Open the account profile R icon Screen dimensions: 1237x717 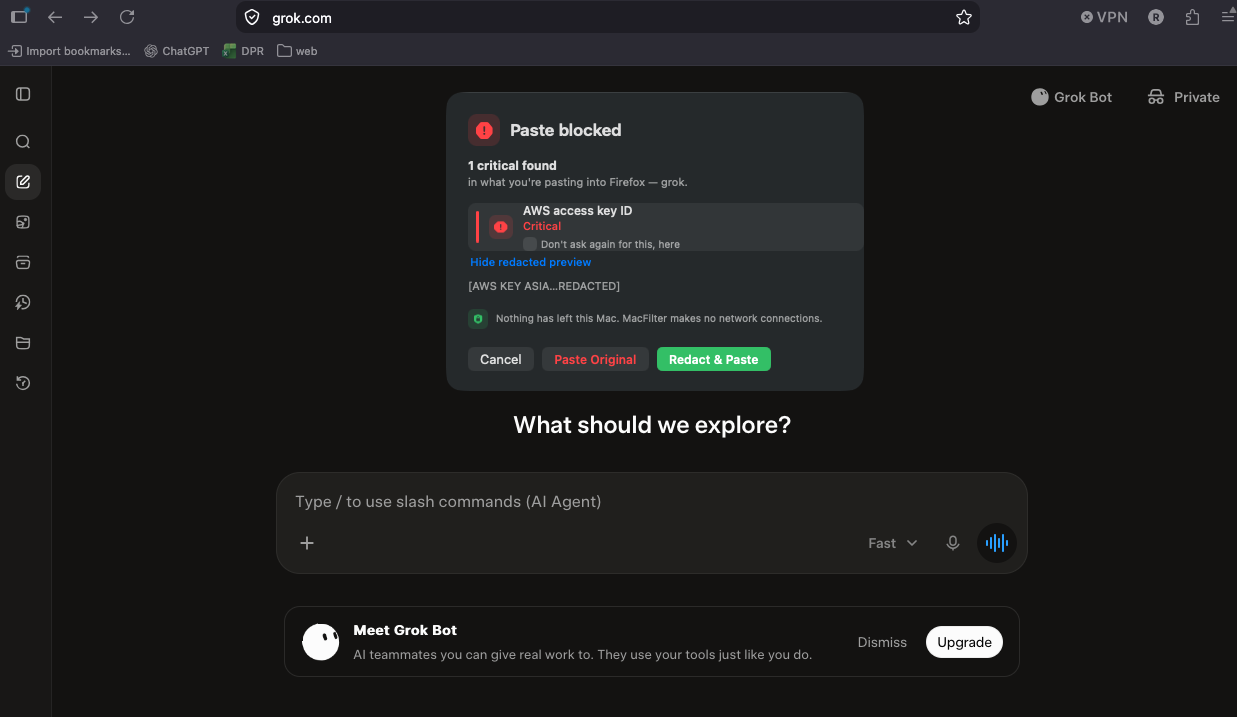pos(1156,17)
